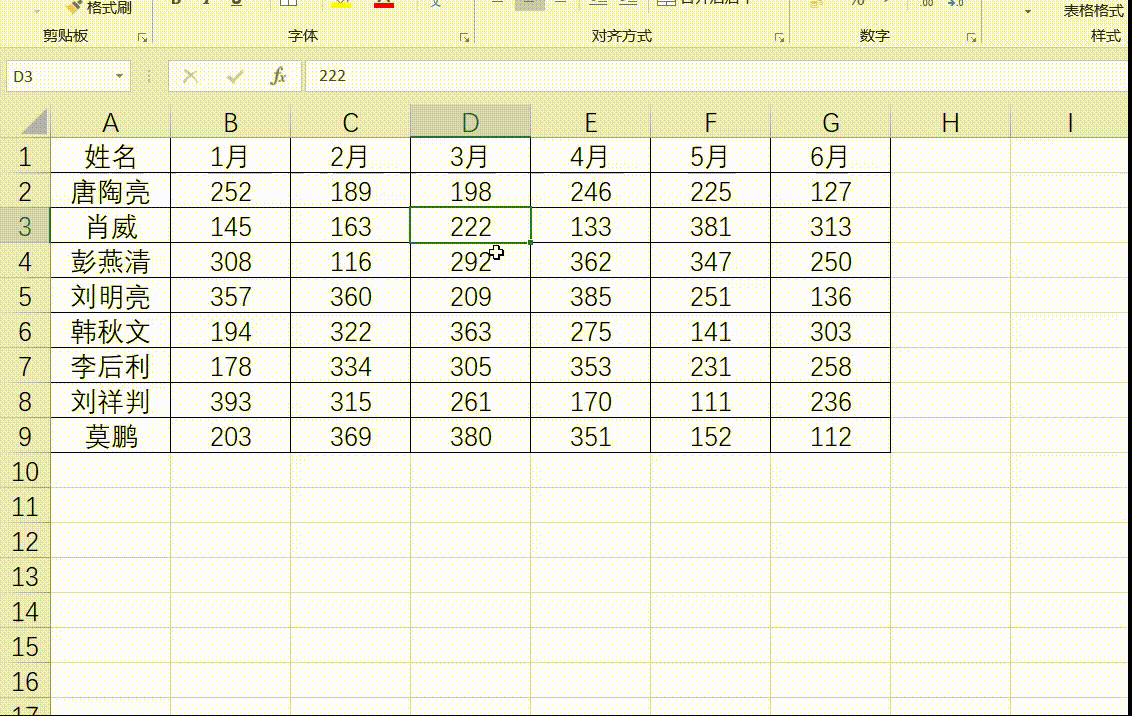Click the 6月 header cell
This screenshot has width=1132, height=716.
tap(830, 156)
